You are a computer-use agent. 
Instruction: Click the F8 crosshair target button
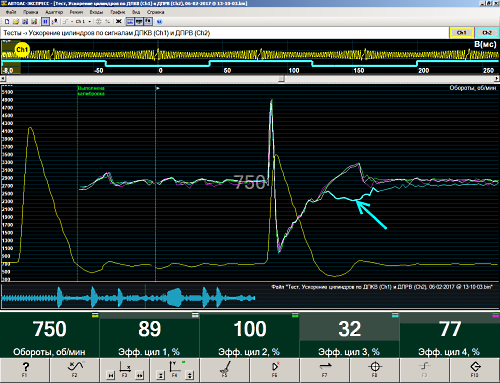[x=375, y=370]
